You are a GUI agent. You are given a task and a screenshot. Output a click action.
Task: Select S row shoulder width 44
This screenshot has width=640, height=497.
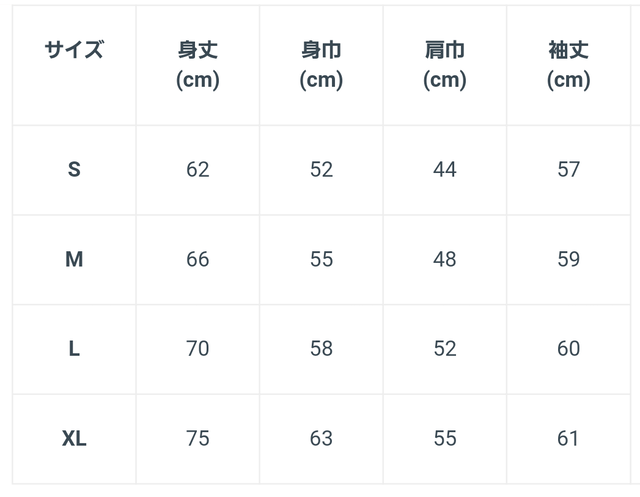point(445,169)
